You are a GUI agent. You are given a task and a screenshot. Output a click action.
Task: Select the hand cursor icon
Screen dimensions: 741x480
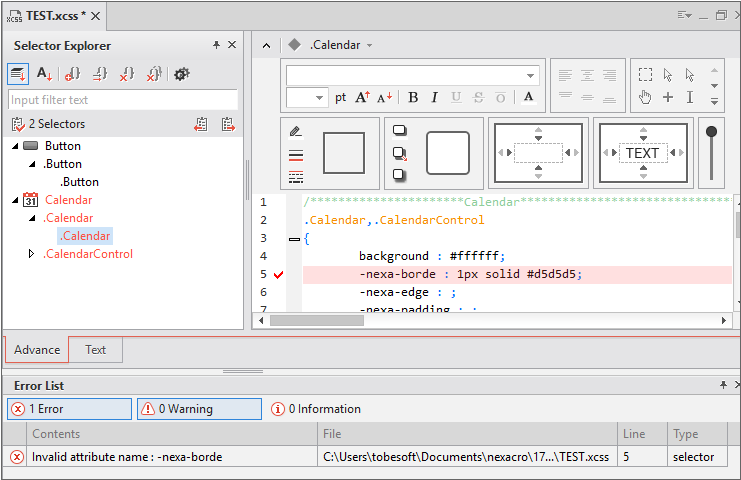[645, 97]
